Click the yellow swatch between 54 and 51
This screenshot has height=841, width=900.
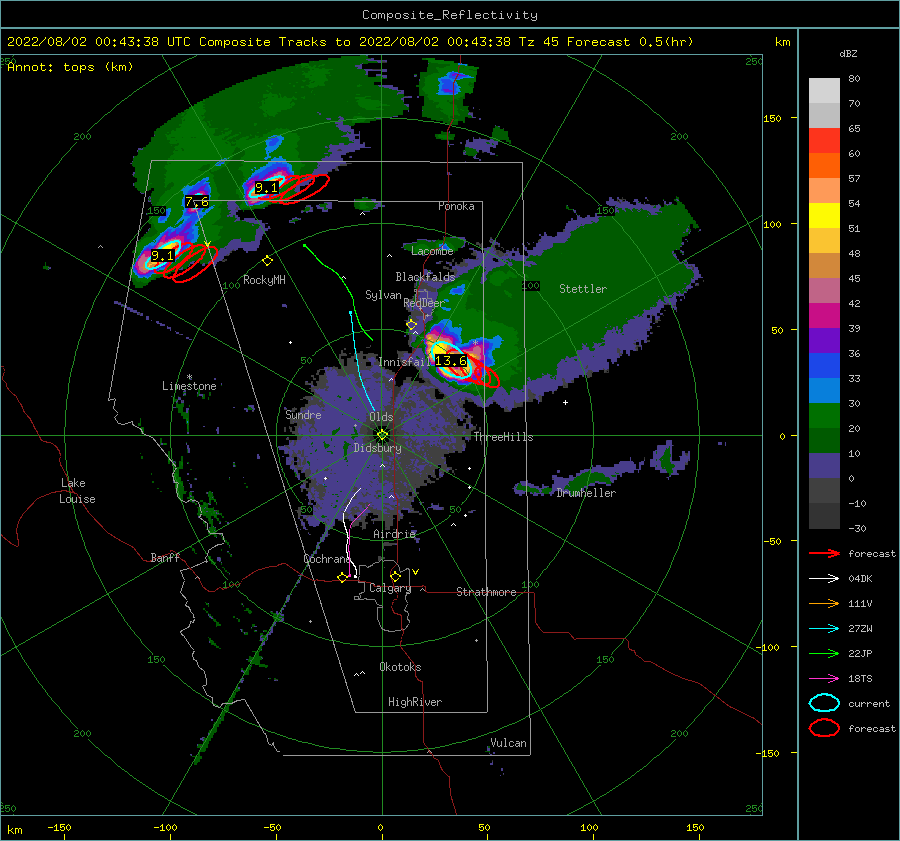(824, 215)
